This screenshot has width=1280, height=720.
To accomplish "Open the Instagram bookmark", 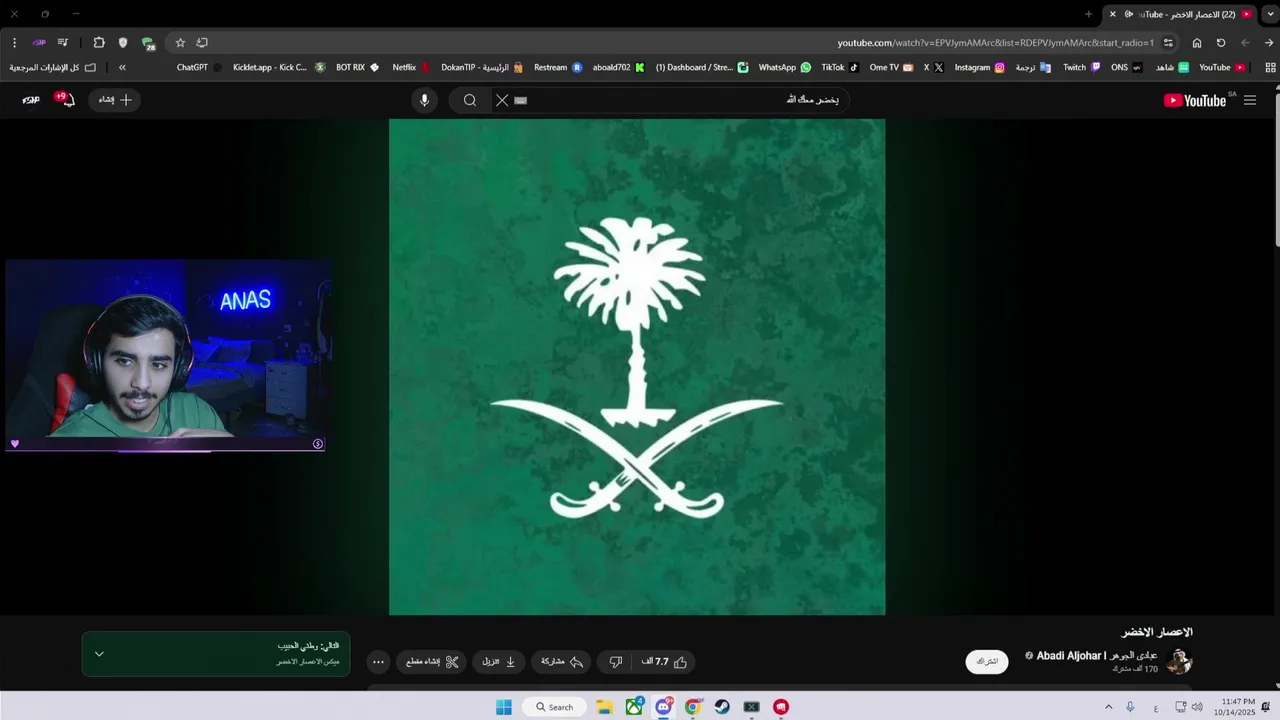I will (x=979, y=68).
